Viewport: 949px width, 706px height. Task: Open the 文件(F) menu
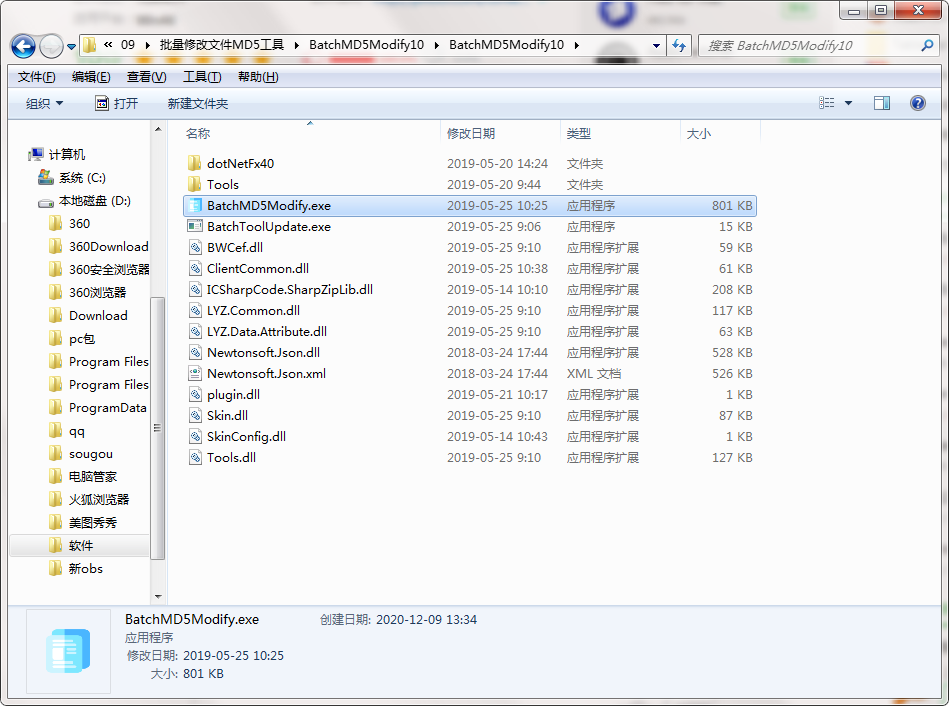[36, 77]
